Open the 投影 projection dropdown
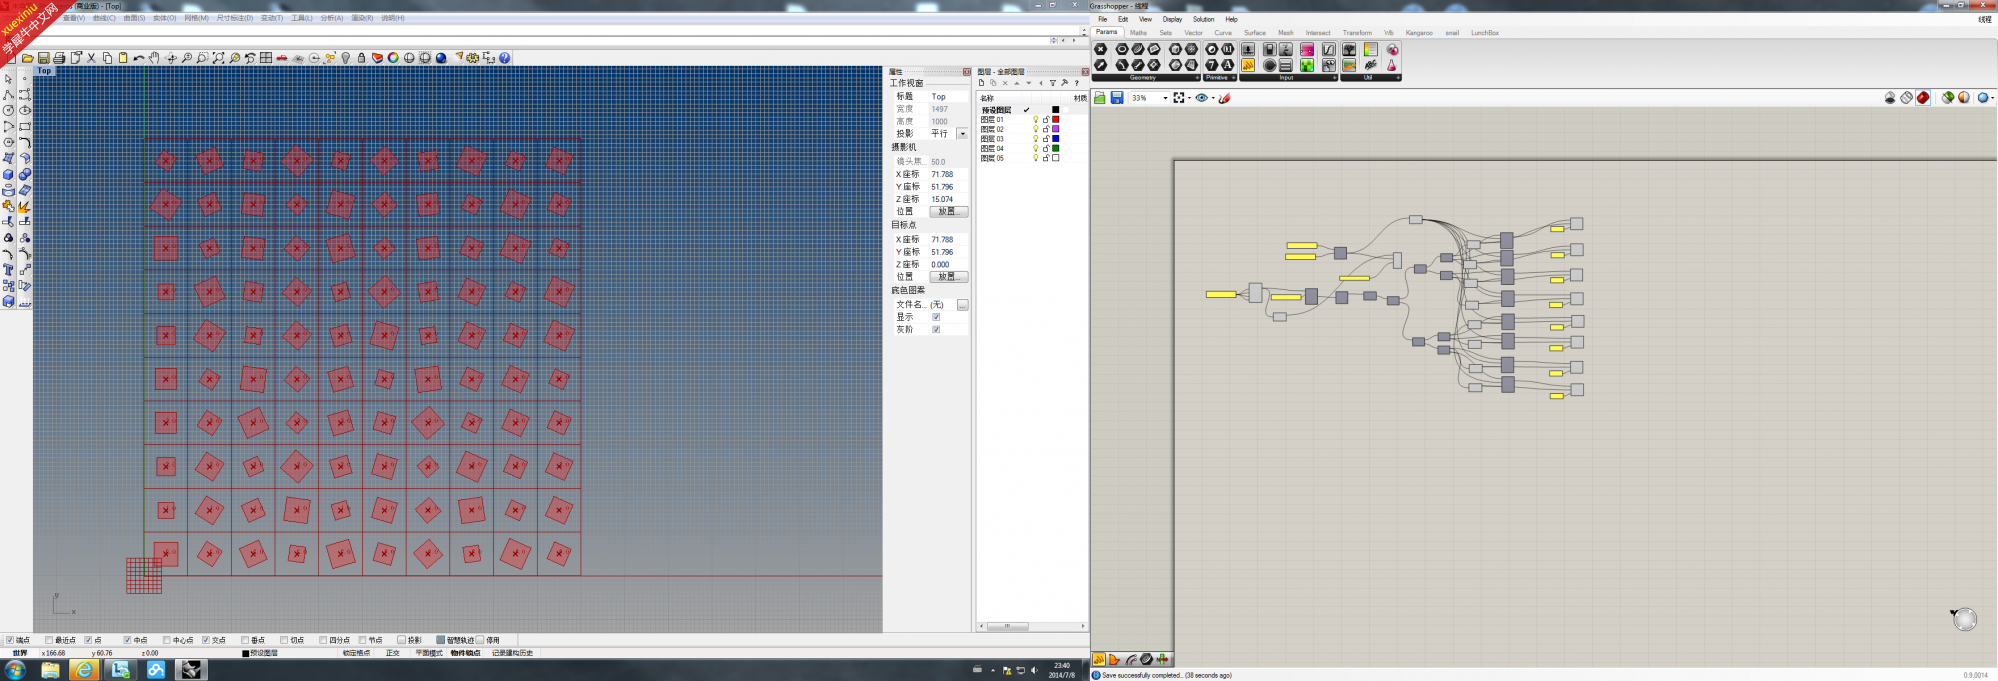 (x=962, y=134)
